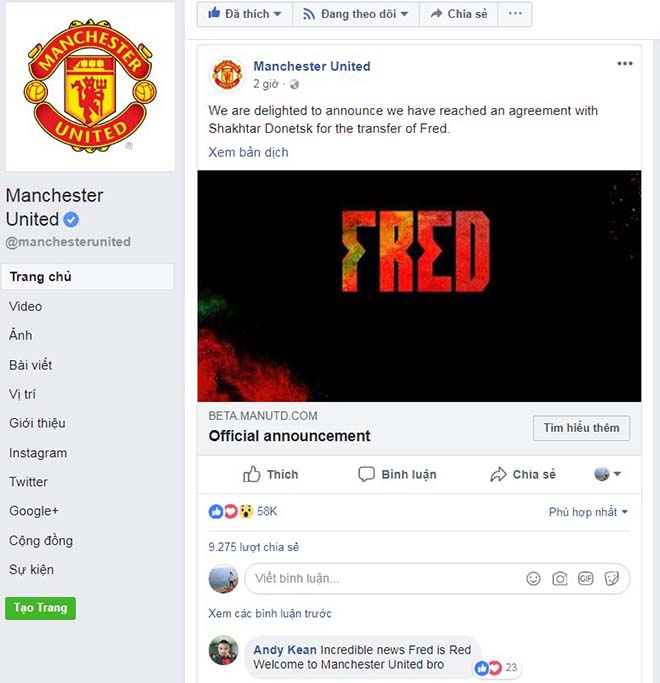Open the comment-as profile selector dropdown

[x=607, y=474]
